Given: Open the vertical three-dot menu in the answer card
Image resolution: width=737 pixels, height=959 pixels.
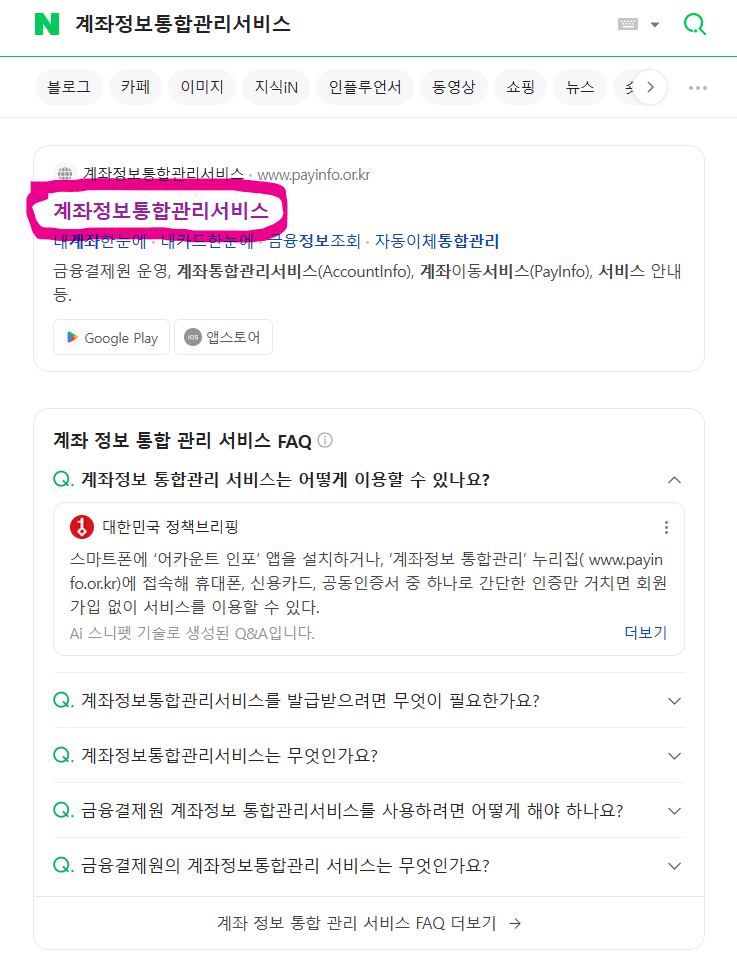Looking at the screenshot, I should pyautogui.click(x=666, y=527).
